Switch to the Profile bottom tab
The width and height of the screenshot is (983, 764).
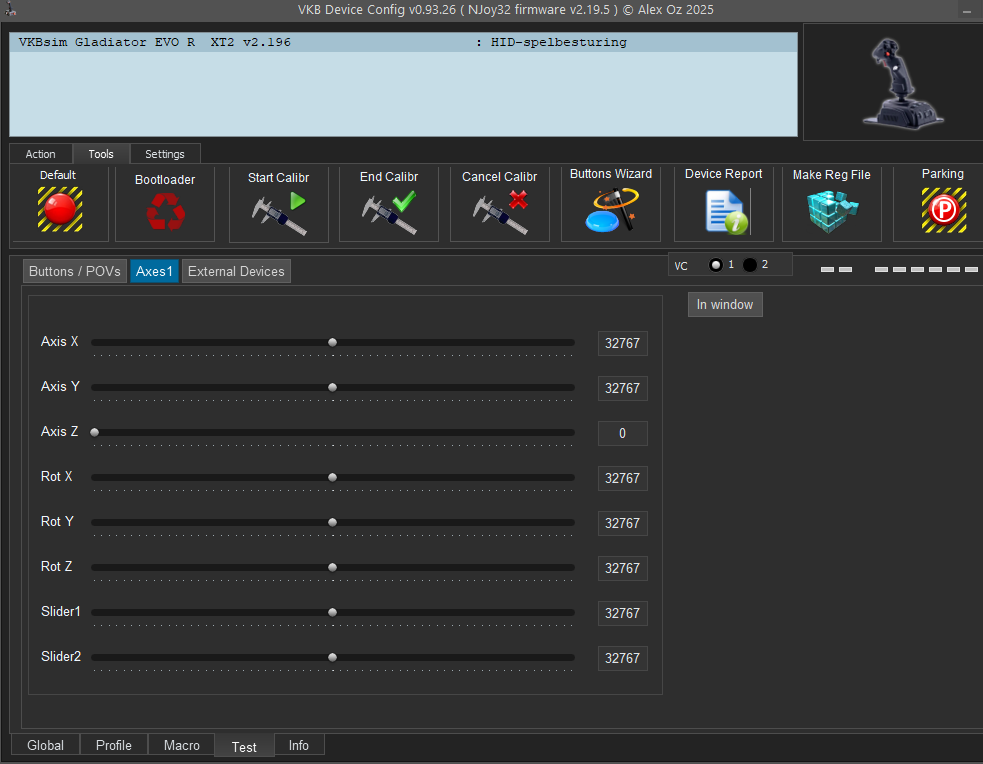(x=113, y=745)
